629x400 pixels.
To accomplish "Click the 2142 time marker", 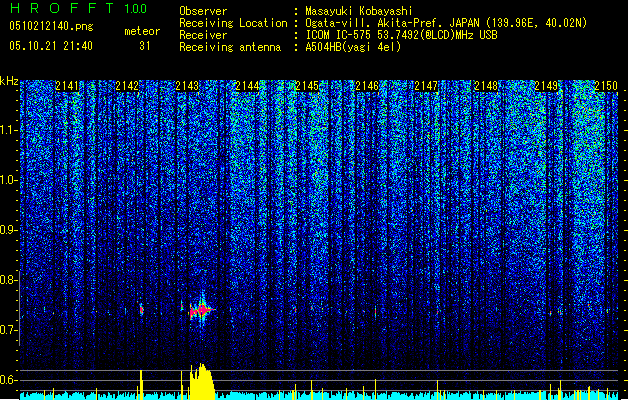I will [x=127, y=86].
